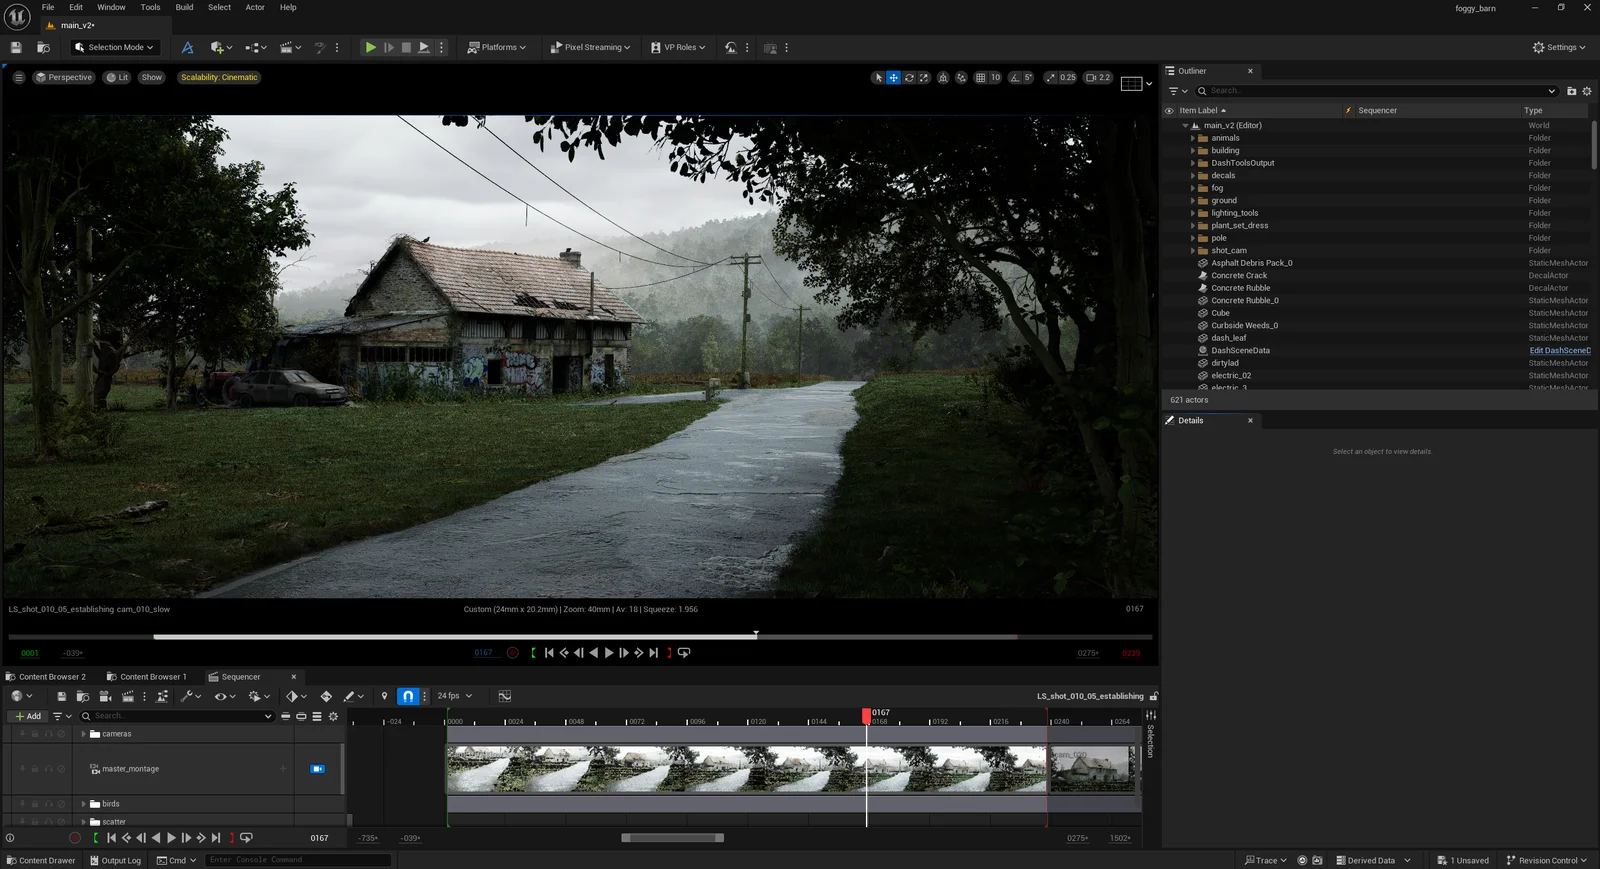Open the viewport layout options icon
The width and height of the screenshot is (1600, 869).
coord(1132,83)
